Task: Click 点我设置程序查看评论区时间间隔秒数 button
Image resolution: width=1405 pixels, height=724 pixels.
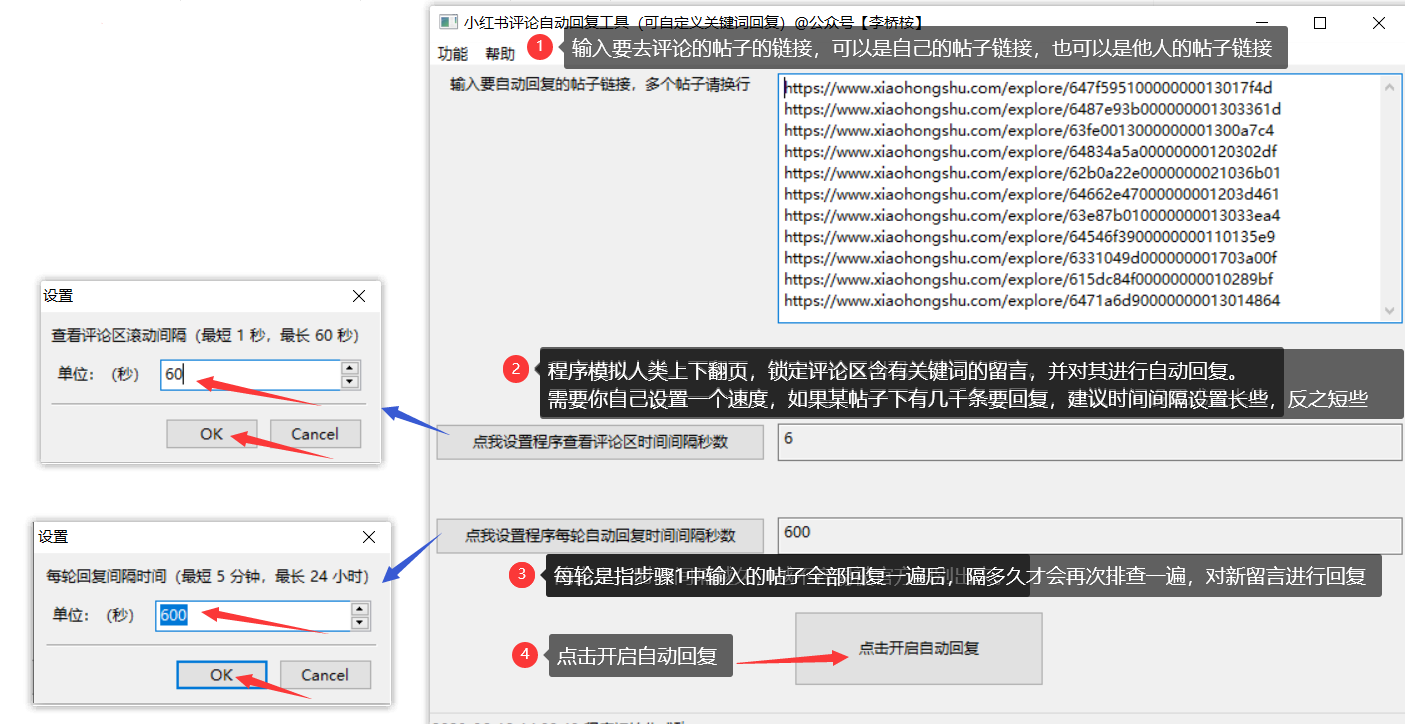Action: 600,442
